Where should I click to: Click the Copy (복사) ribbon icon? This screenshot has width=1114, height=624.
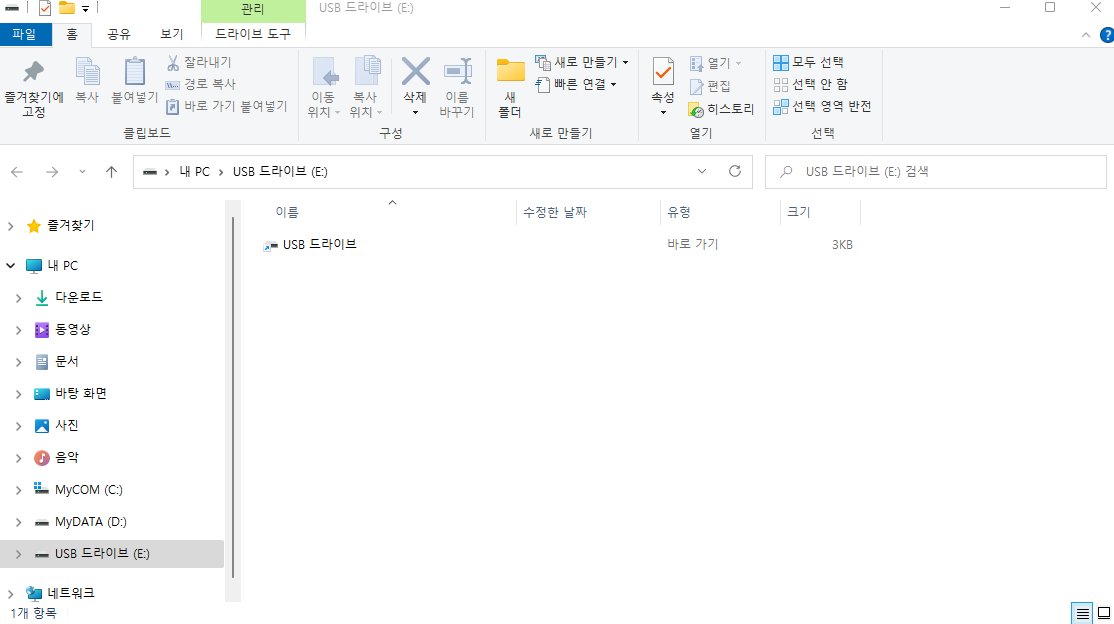pos(87,72)
